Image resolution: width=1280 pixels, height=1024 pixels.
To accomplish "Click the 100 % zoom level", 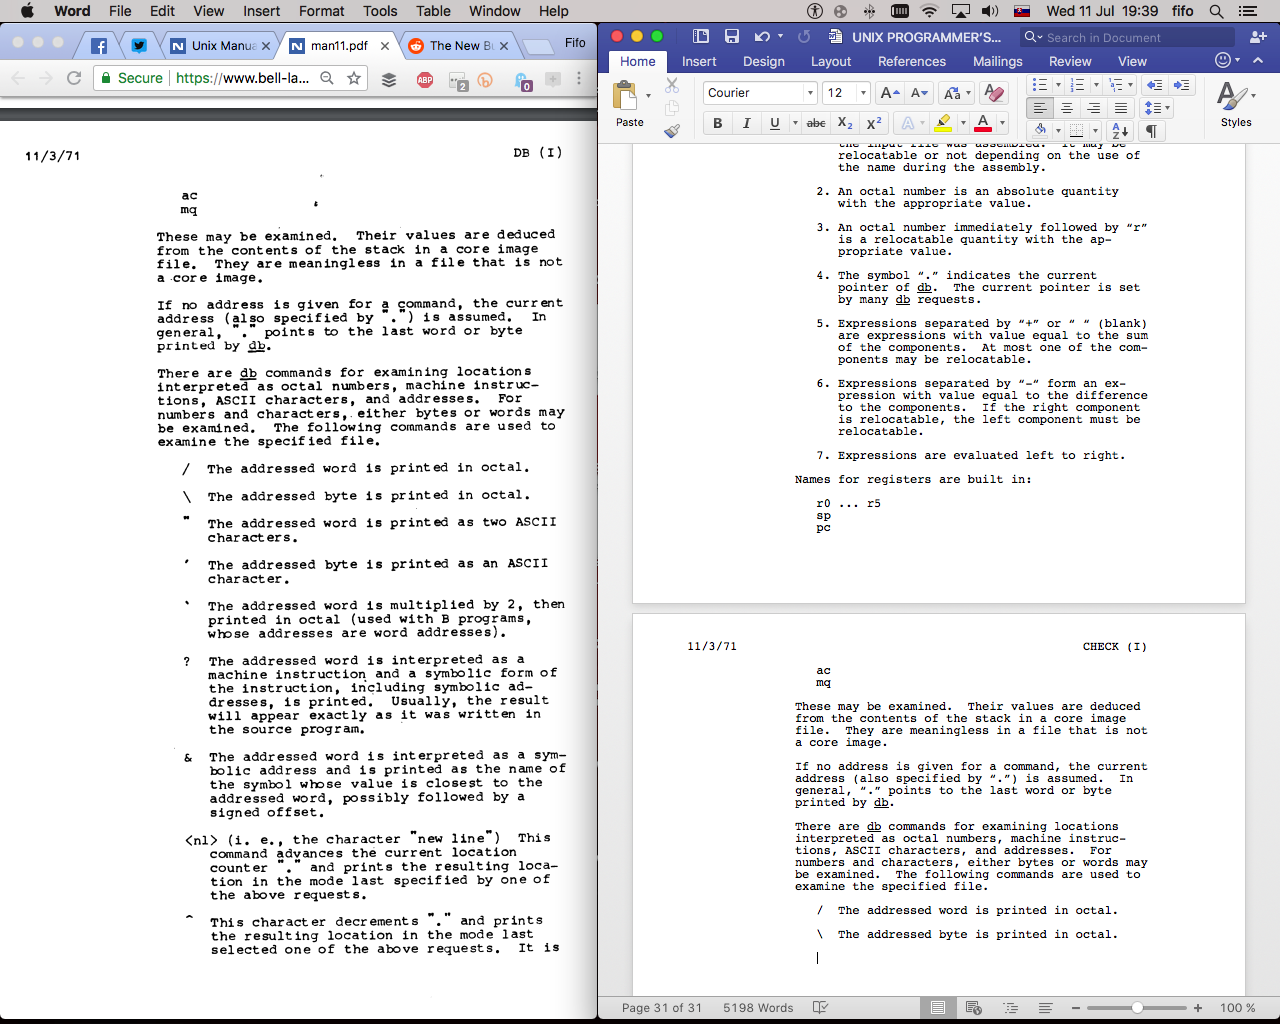I will (x=1238, y=1008).
